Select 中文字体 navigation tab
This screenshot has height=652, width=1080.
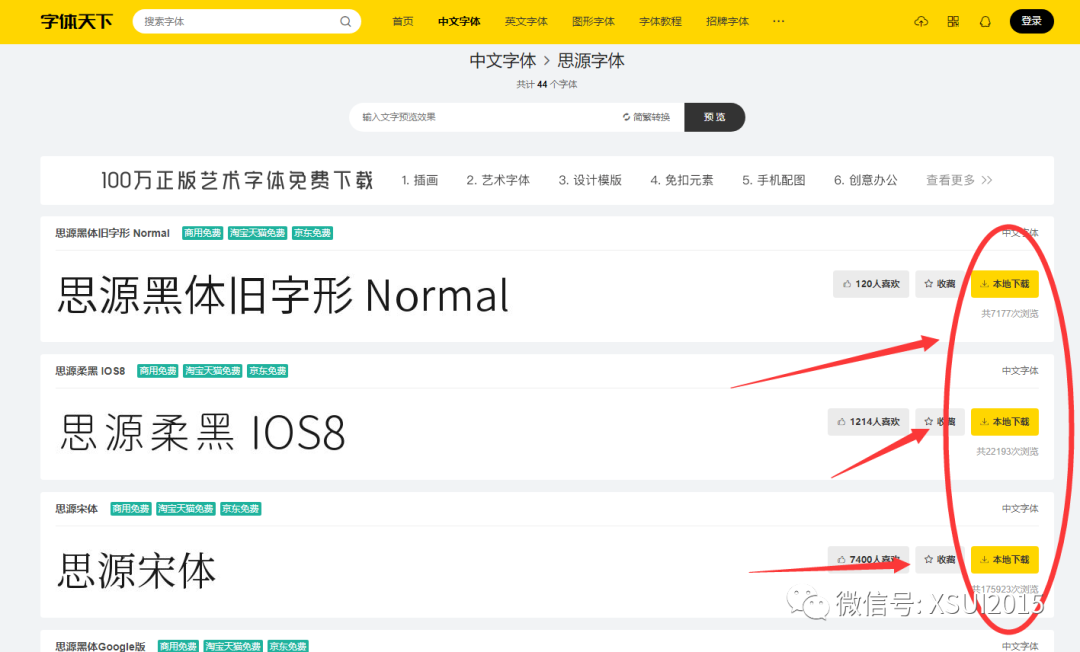459,21
